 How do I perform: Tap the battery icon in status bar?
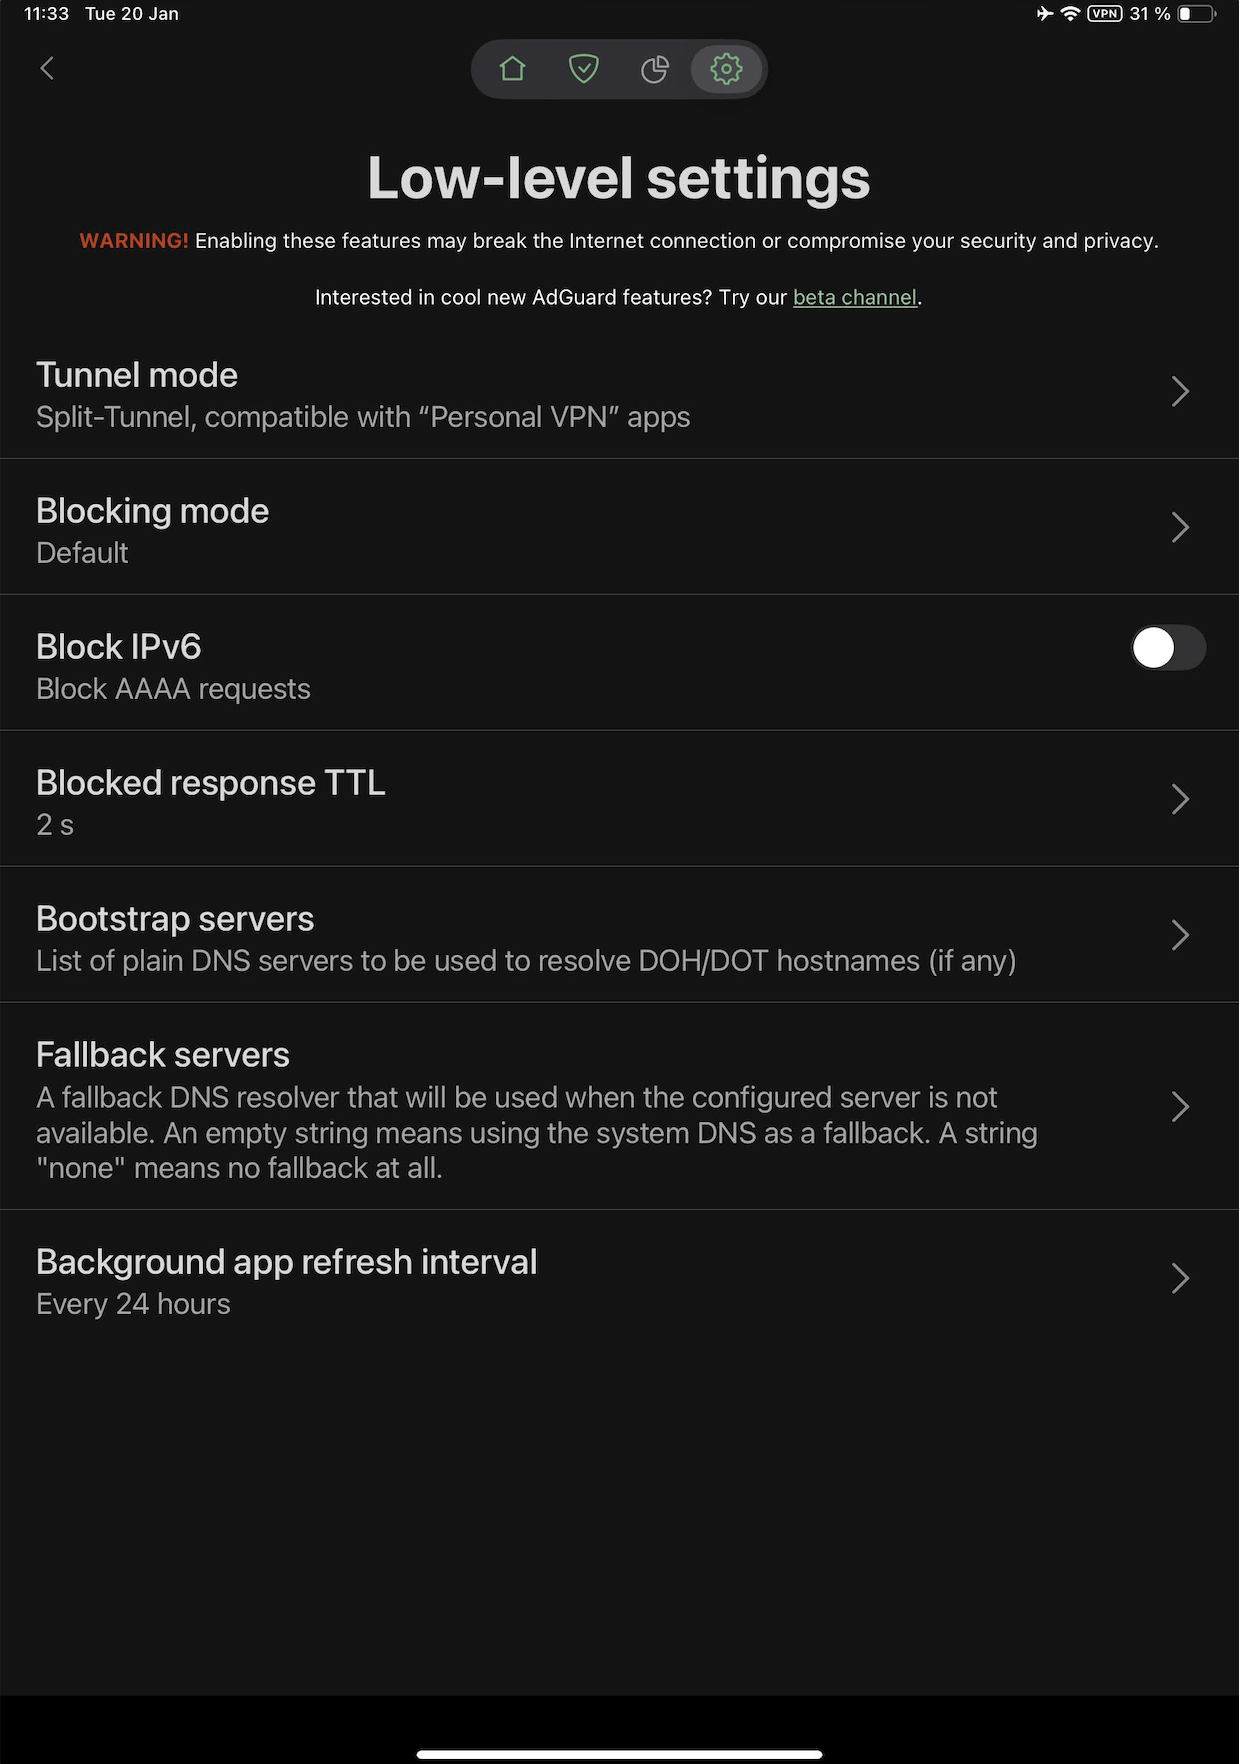tap(1196, 14)
